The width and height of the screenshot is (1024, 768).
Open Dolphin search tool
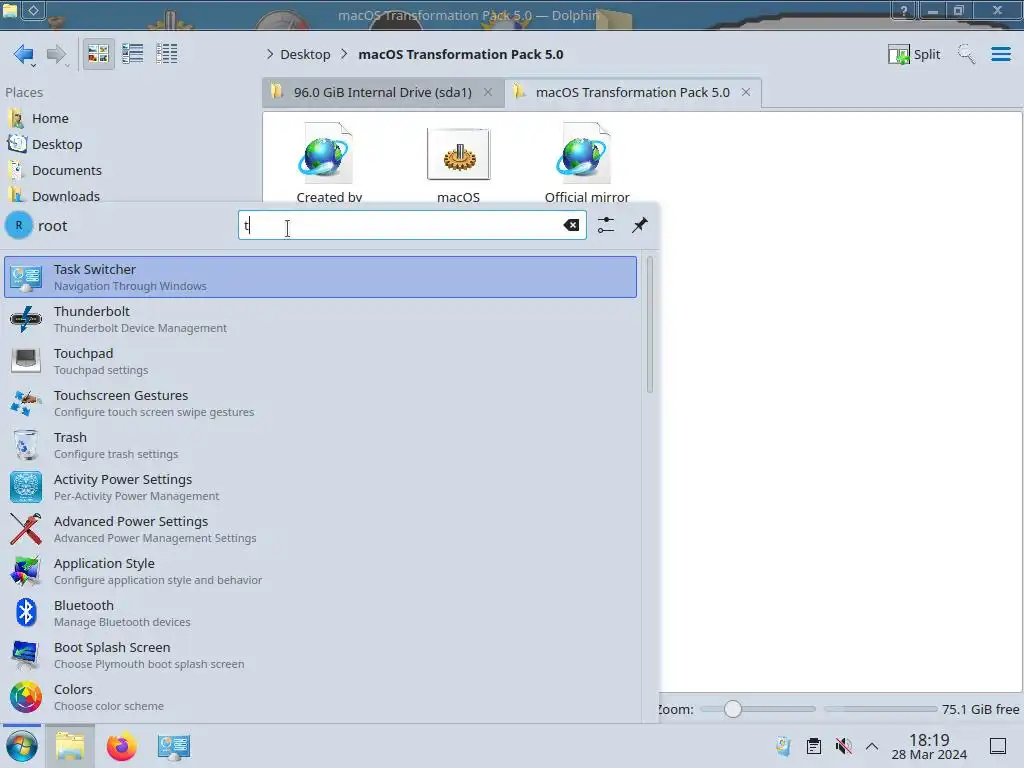pyautogui.click(x=966, y=54)
